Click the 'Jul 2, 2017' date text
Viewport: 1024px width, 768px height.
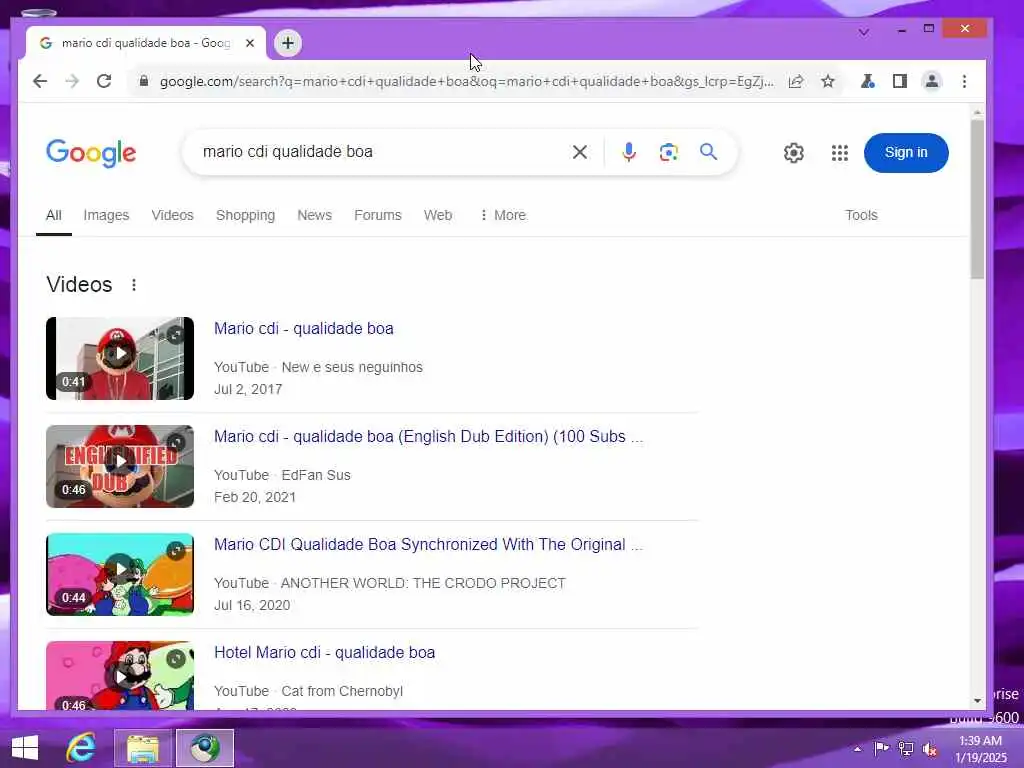pos(248,390)
